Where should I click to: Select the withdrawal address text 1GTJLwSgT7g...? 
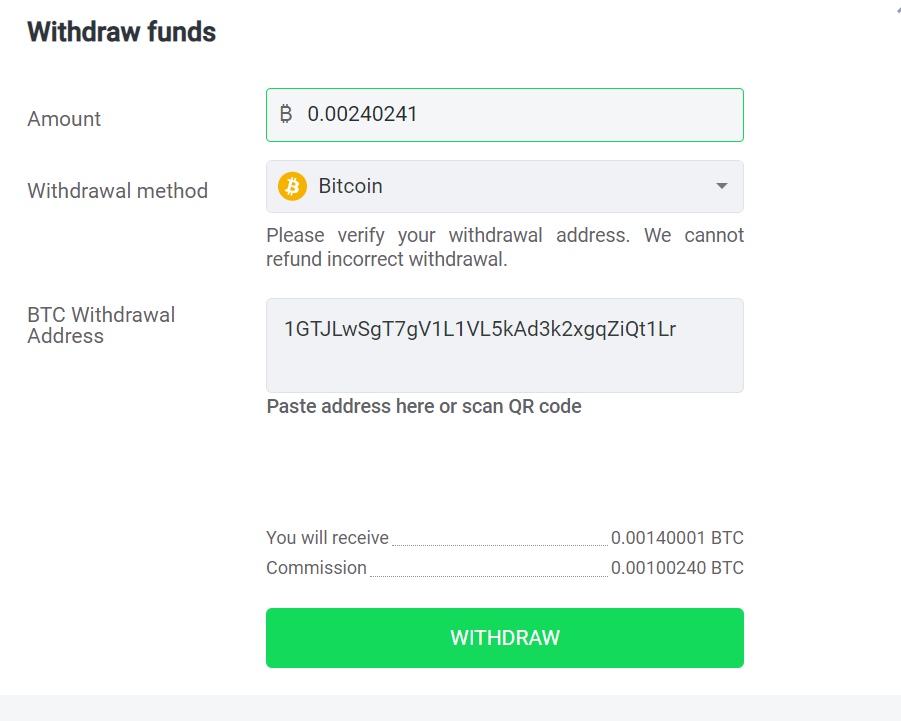351,330
